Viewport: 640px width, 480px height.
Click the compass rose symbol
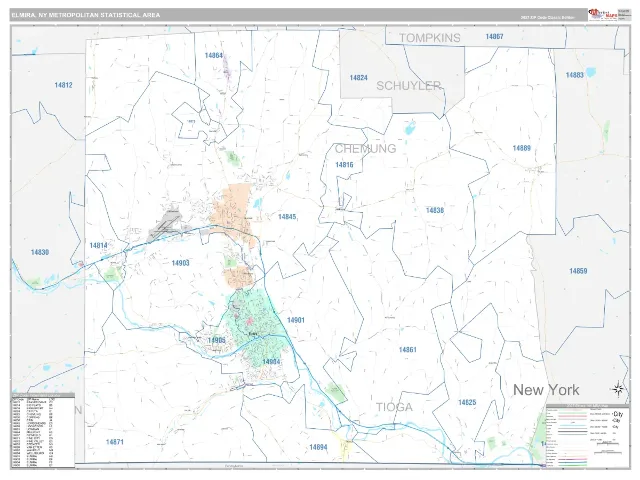click(618, 389)
